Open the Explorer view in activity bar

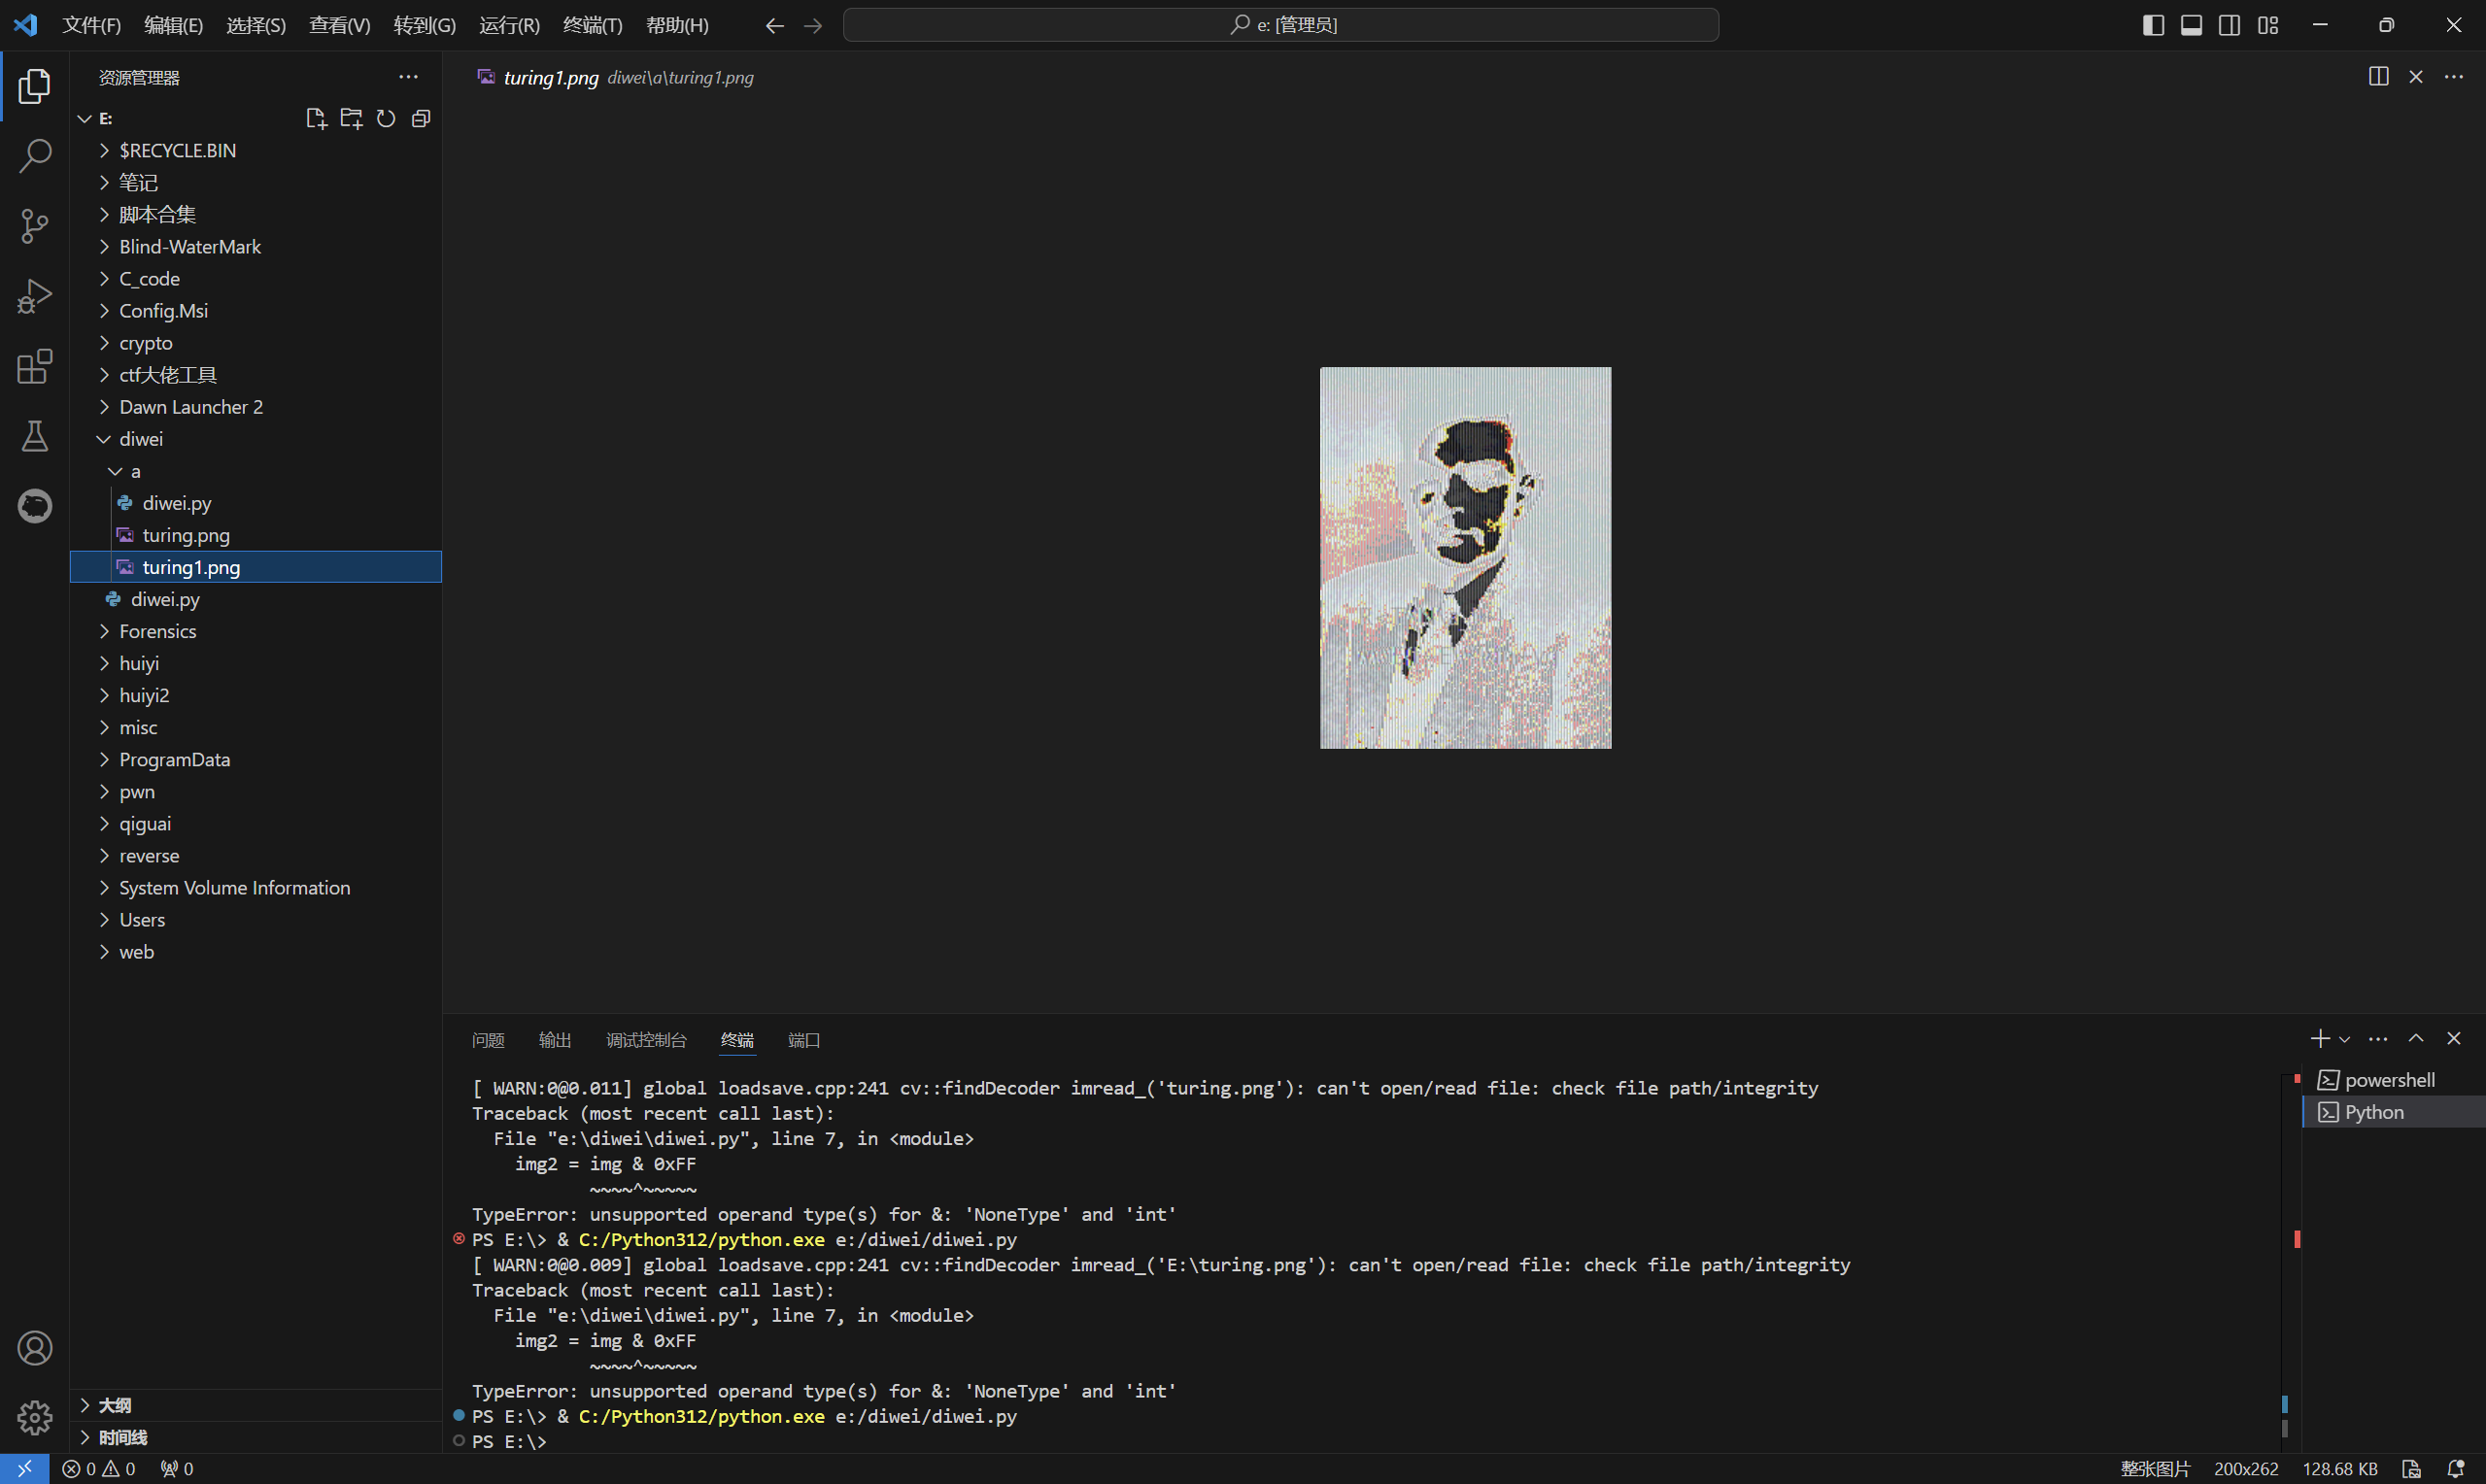click(34, 86)
